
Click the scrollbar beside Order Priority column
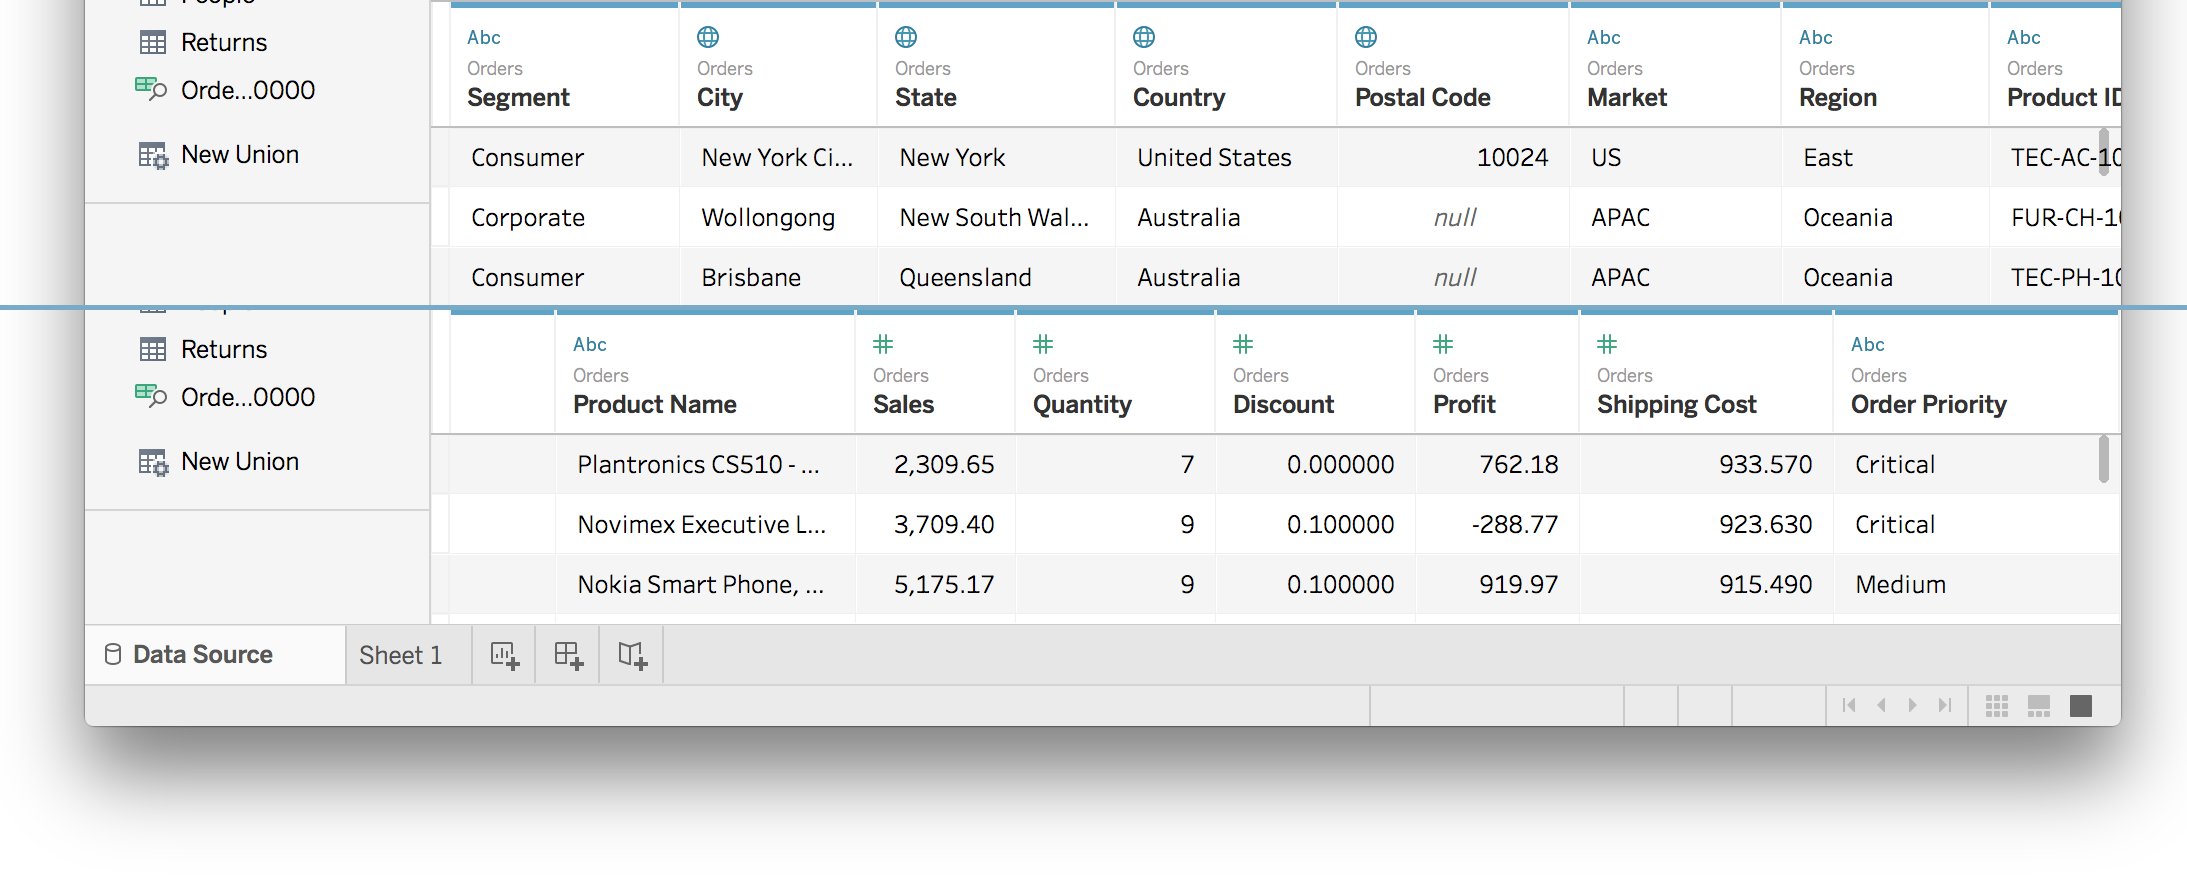(x=2103, y=459)
